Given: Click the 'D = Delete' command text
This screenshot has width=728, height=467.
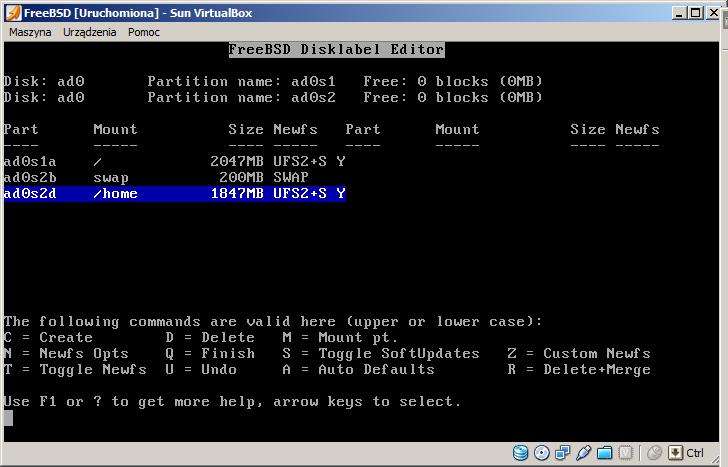Looking at the screenshot, I should coord(210,337).
